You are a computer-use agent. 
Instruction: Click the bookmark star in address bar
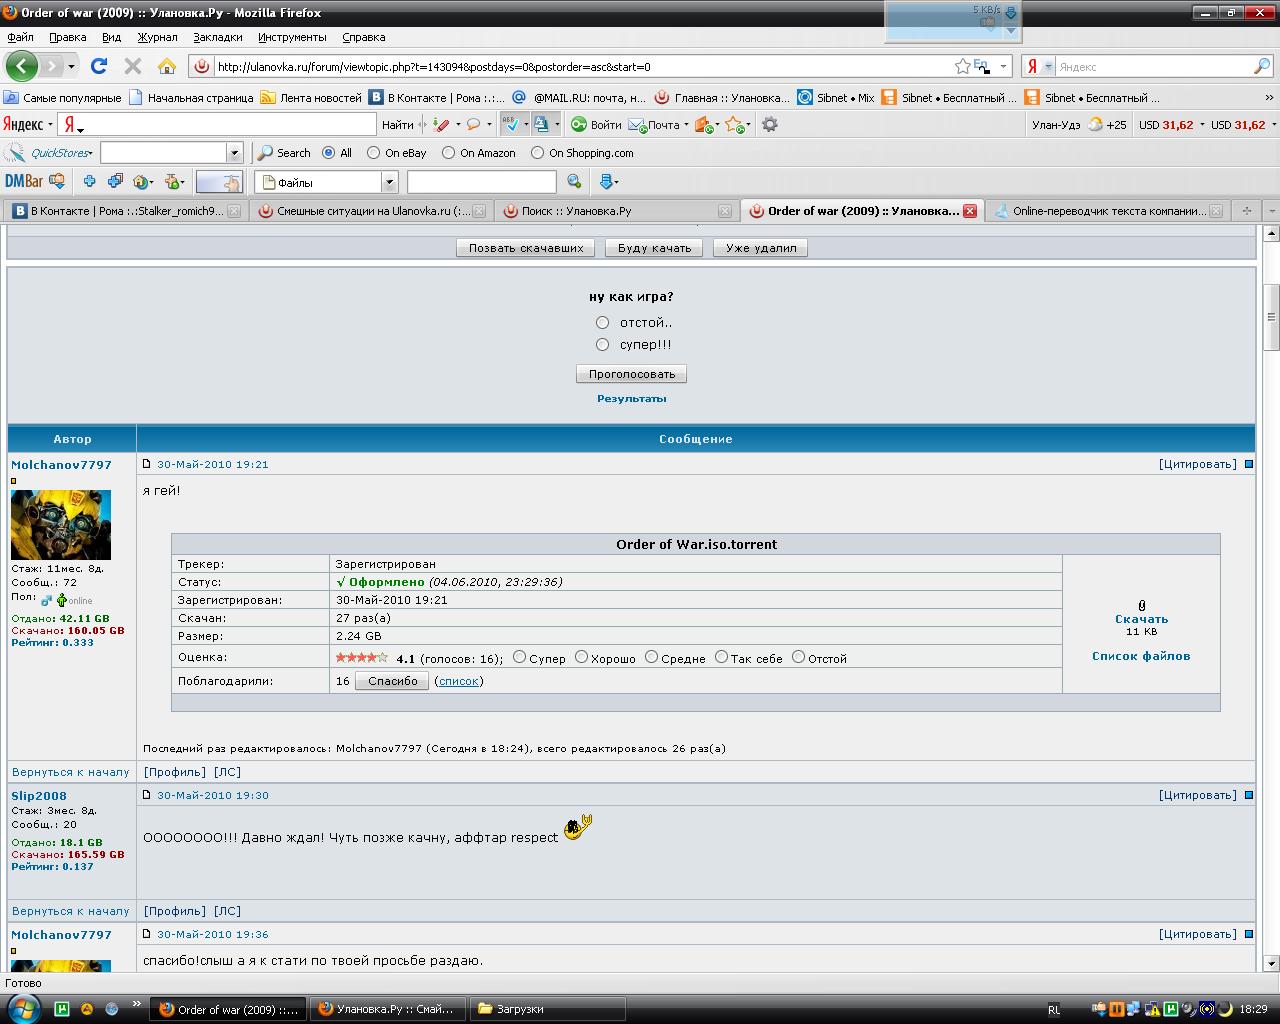[x=962, y=66]
